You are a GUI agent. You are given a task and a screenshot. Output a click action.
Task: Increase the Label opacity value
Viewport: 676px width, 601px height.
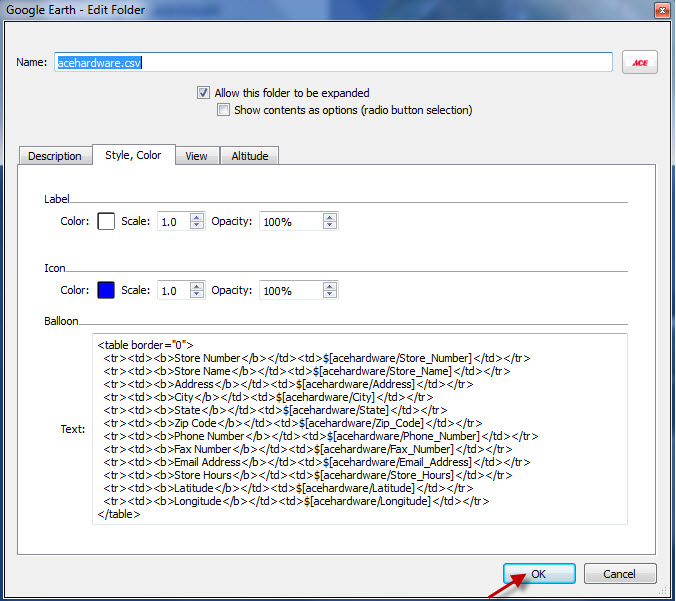coord(329,217)
